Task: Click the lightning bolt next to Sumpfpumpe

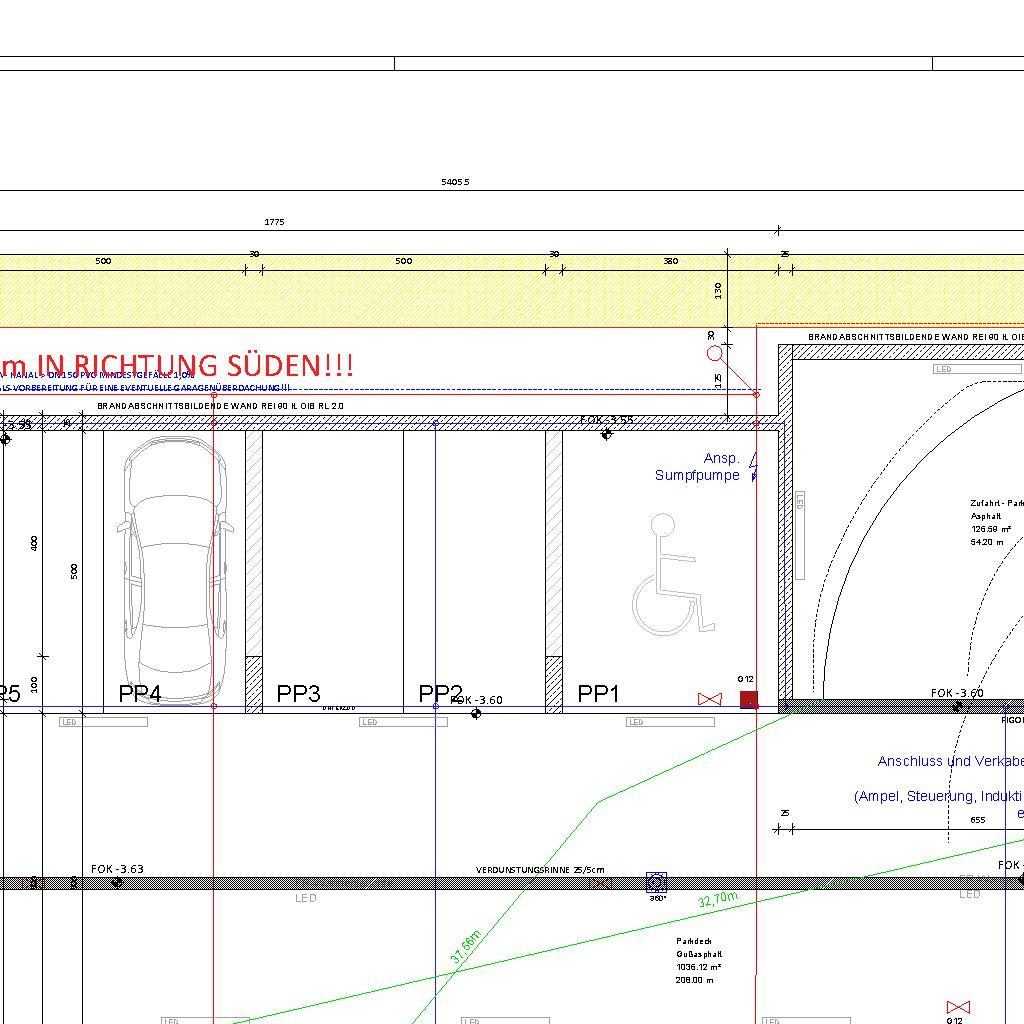Action: click(754, 470)
